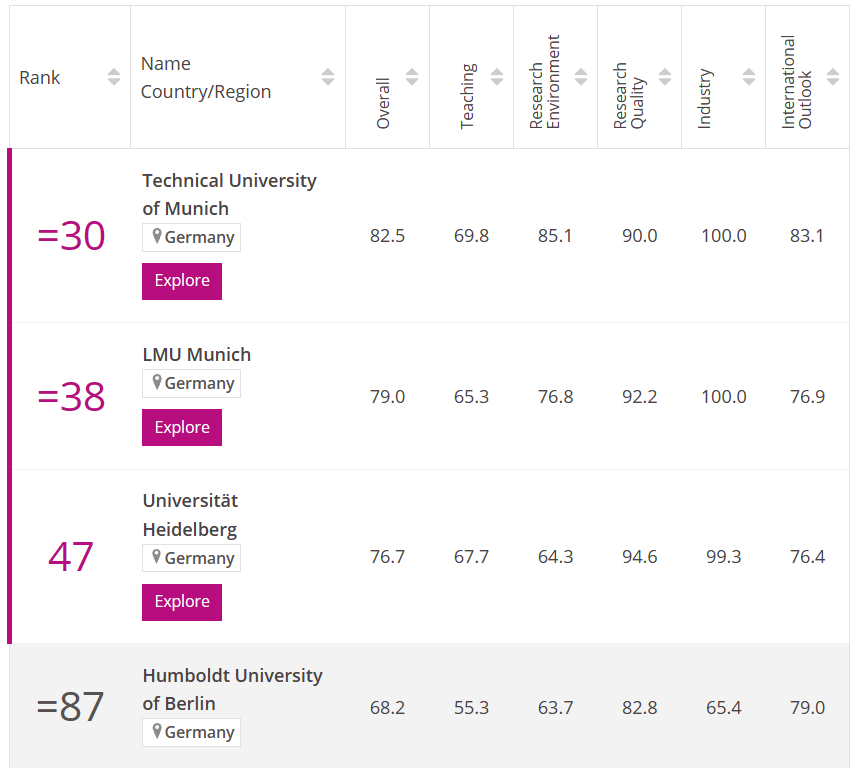Explore Technical University of Munich
854x768 pixels.
pos(182,281)
